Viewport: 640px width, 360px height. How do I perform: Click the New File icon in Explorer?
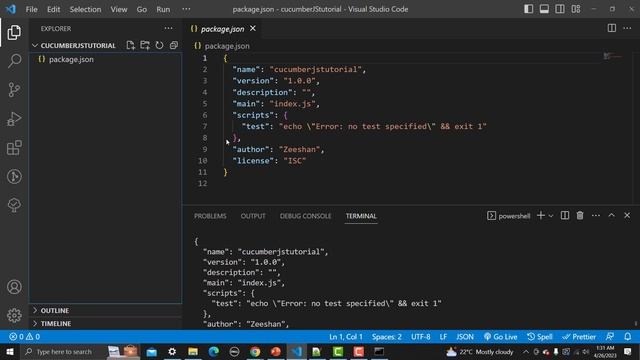click(130, 45)
